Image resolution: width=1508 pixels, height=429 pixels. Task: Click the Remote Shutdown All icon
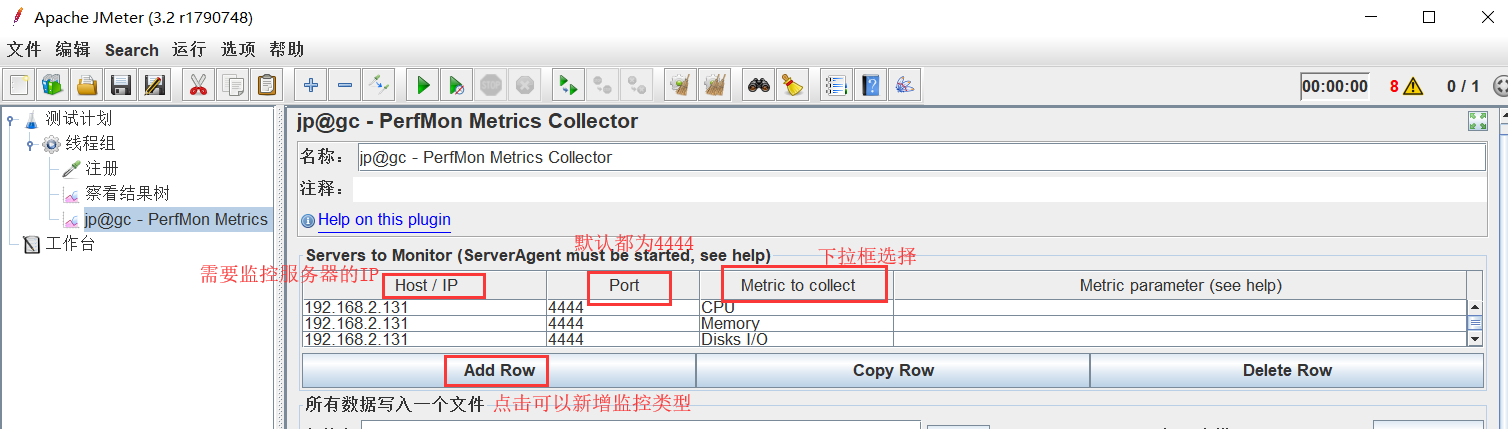(635, 86)
